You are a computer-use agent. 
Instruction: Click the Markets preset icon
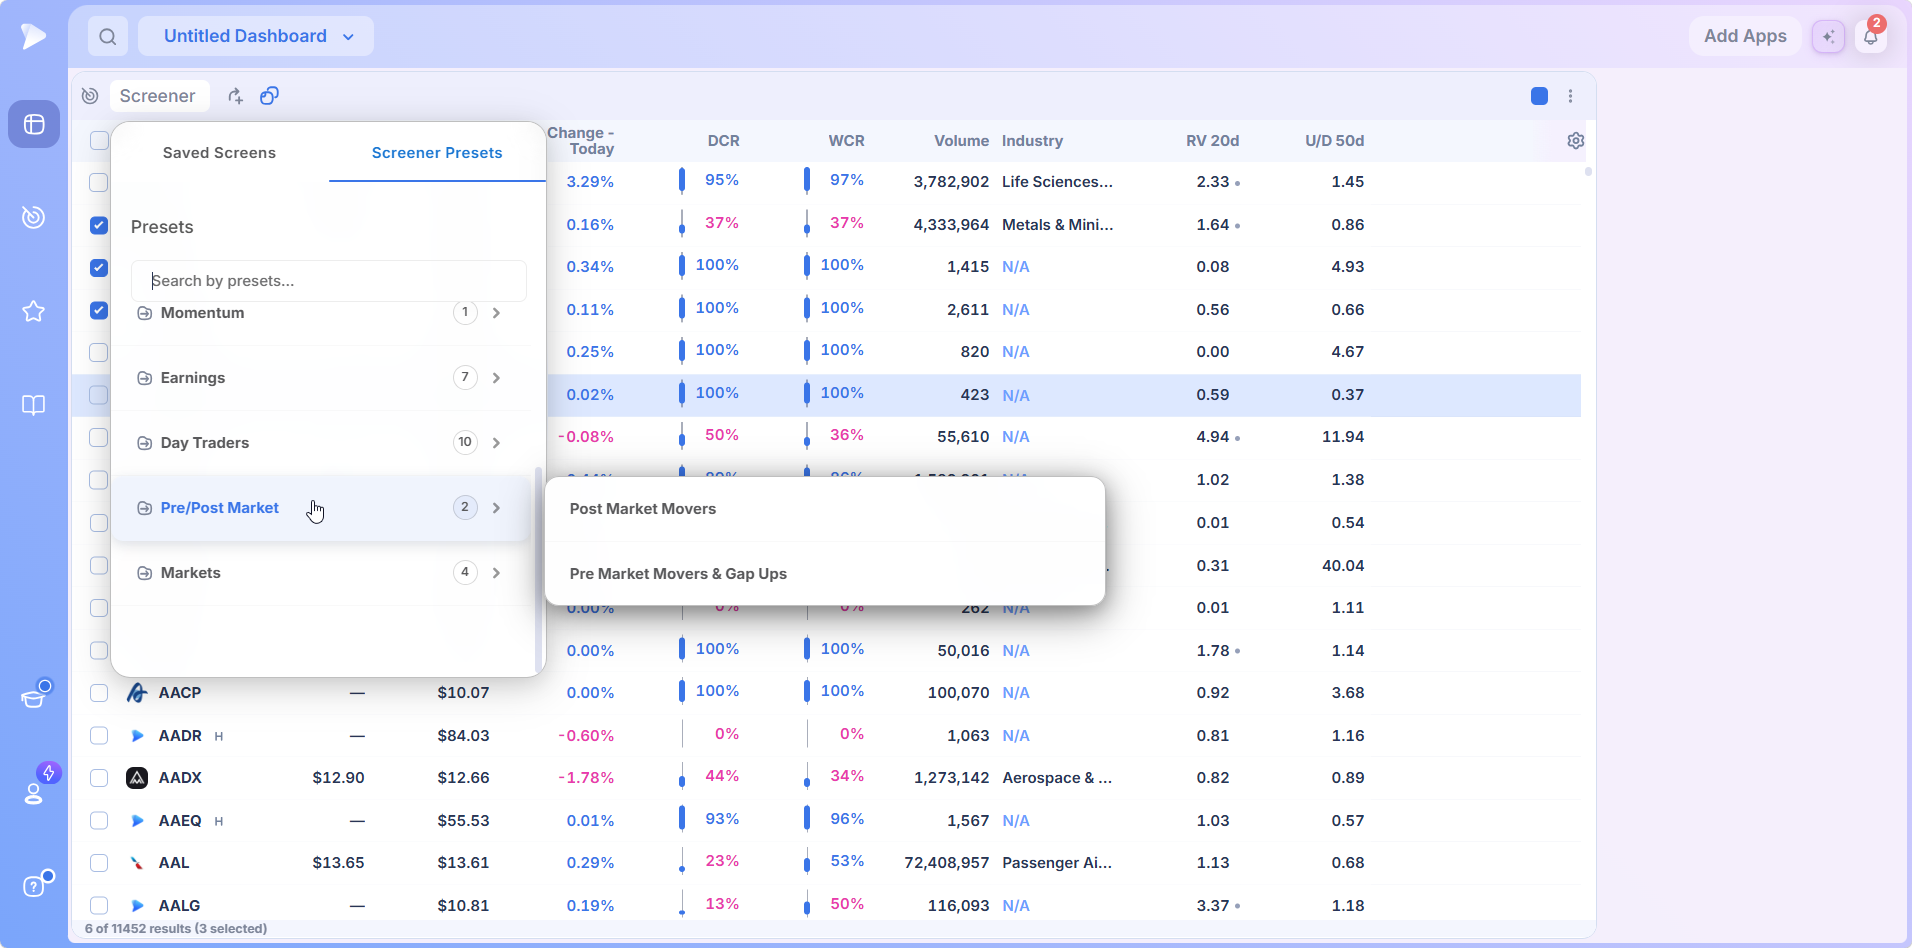[144, 573]
